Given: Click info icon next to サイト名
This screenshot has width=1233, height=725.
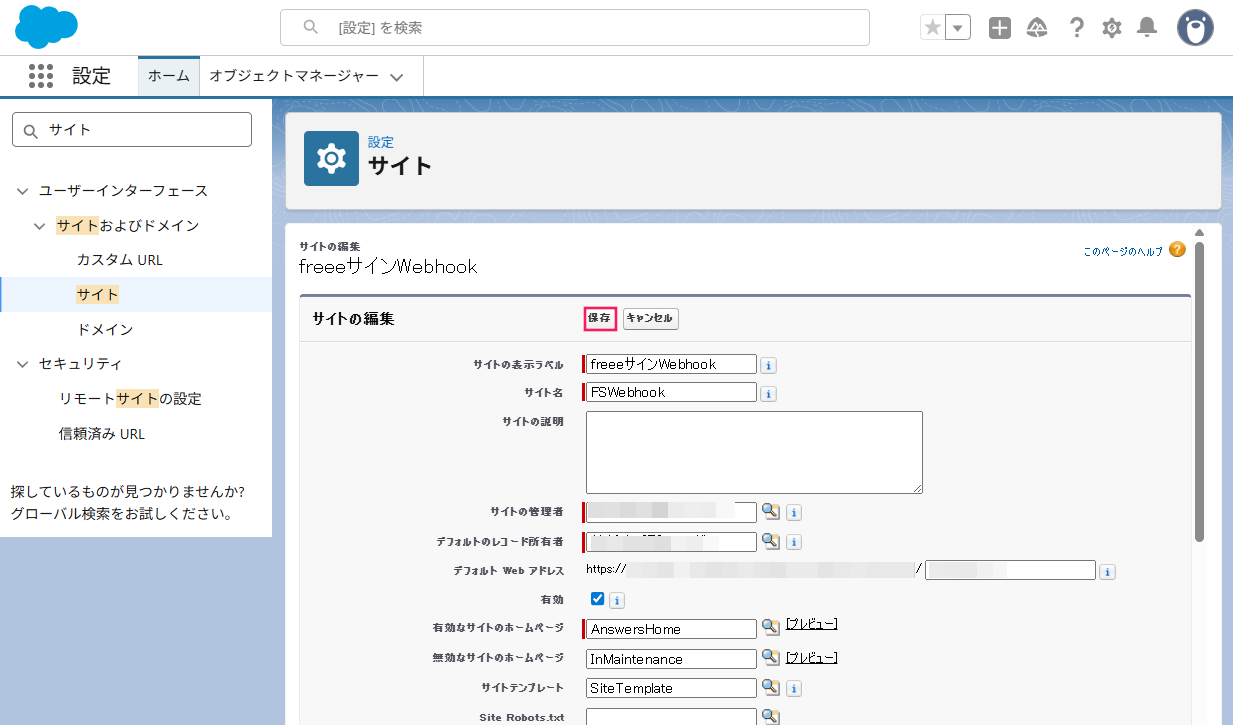Looking at the screenshot, I should coord(768,394).
